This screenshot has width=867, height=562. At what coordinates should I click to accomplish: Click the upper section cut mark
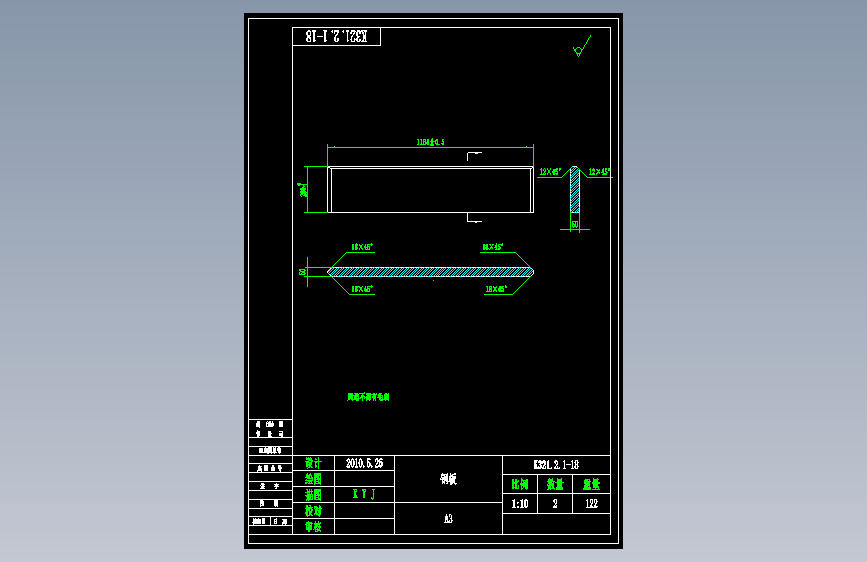point(474,156)
